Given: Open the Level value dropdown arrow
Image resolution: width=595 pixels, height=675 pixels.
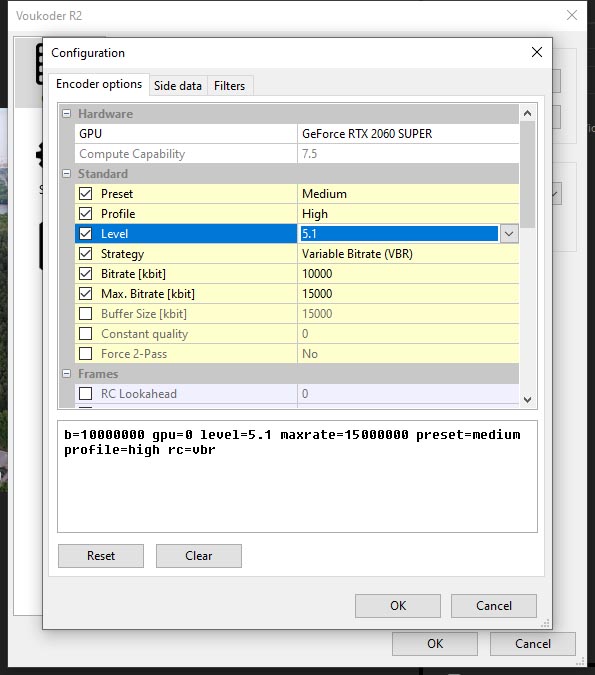Looking at the screenshot, I should [509, 234].
